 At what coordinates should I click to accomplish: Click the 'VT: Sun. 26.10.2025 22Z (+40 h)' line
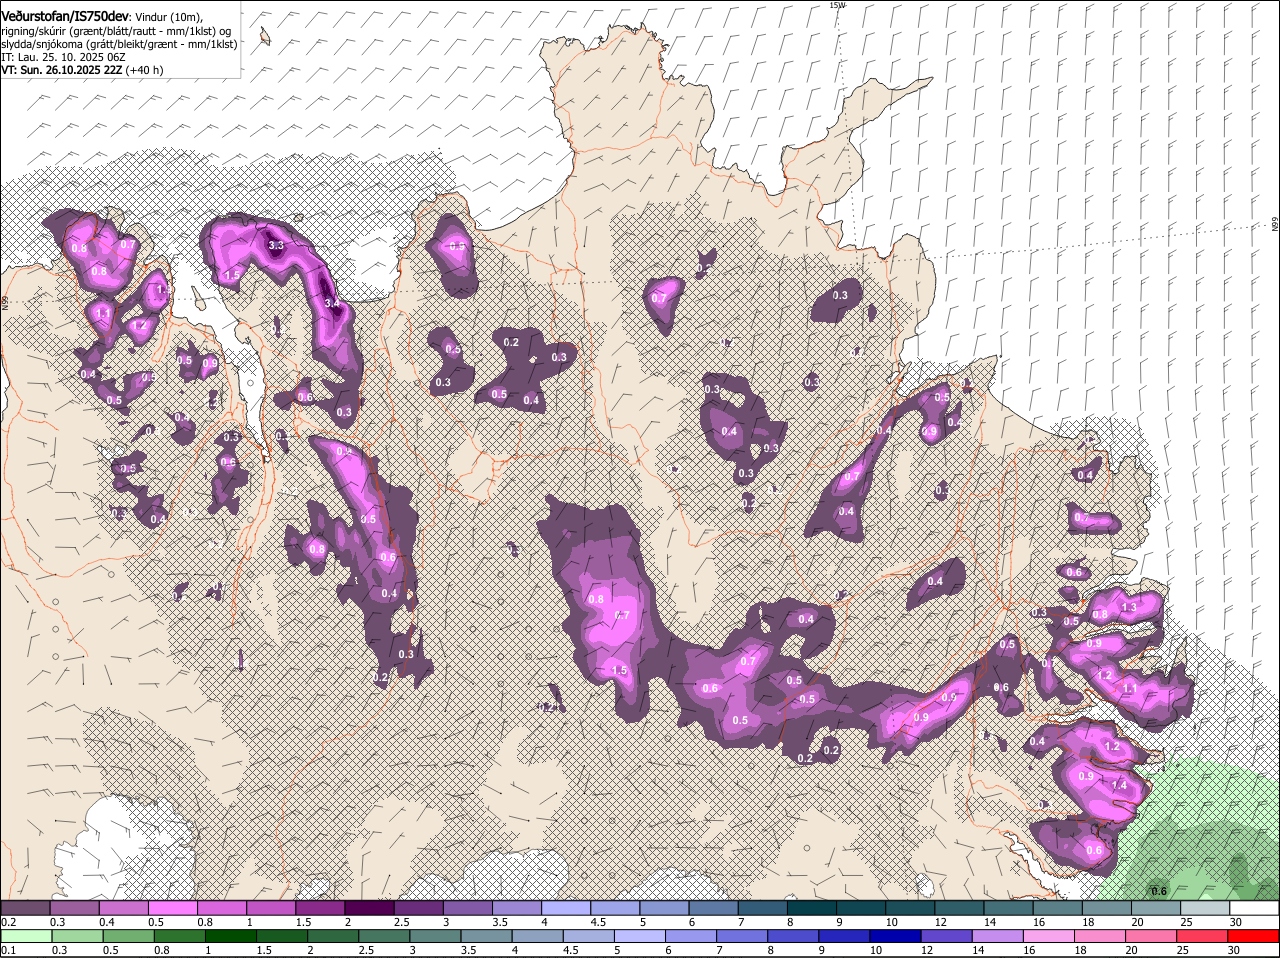pos(82,70)
